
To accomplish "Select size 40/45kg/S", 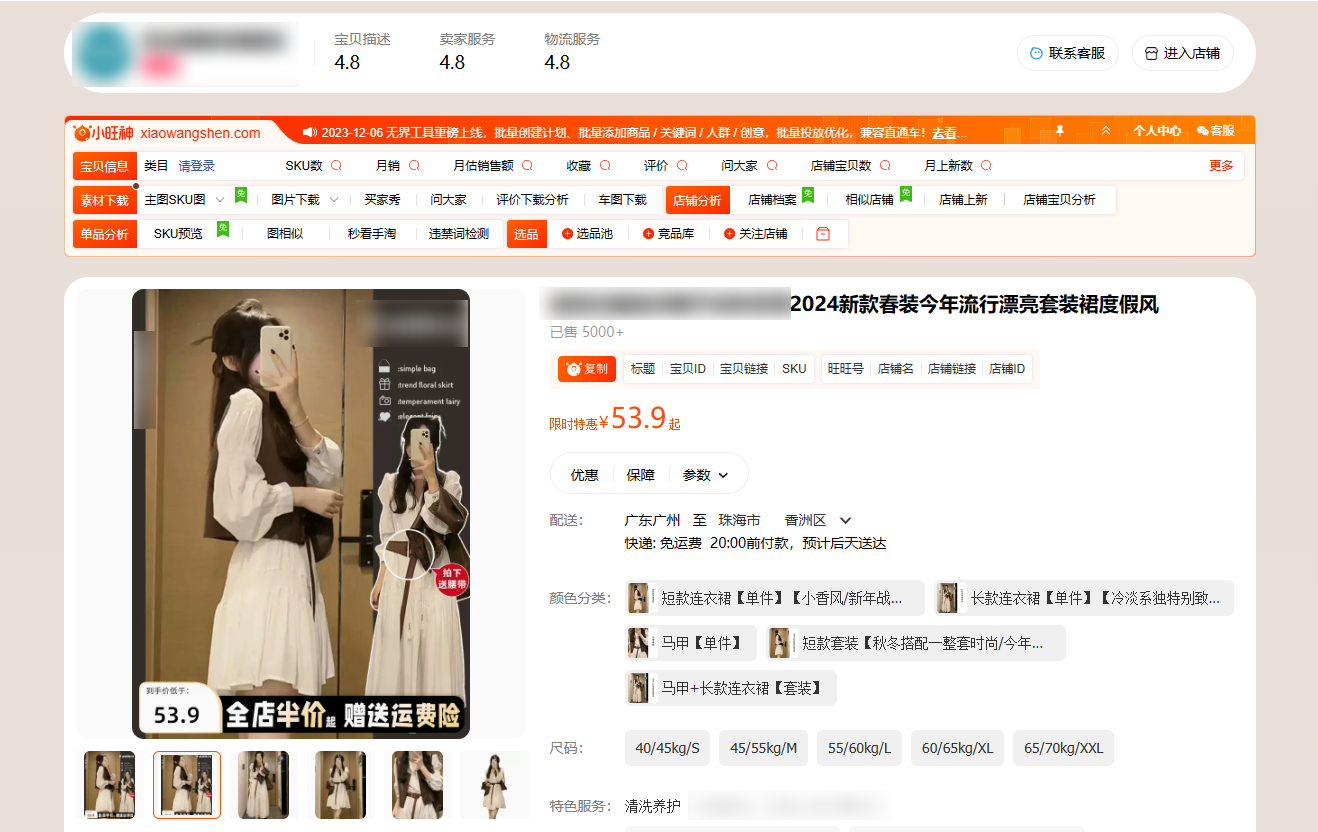I will click(x=667, y=748).
